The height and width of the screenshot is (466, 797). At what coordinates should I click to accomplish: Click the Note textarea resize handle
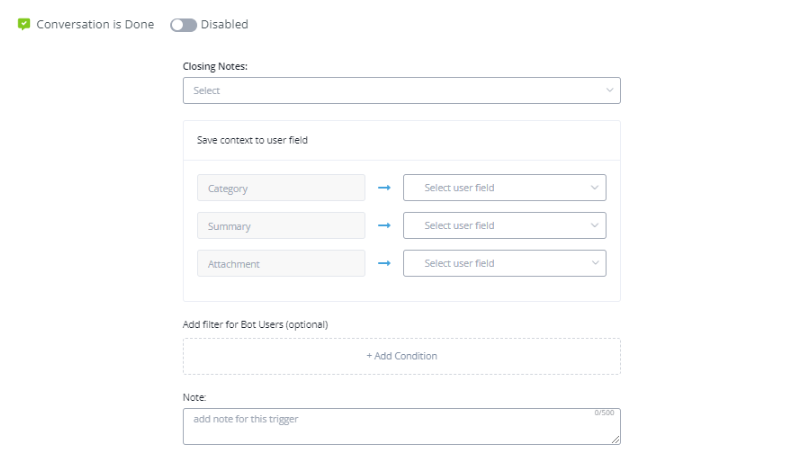(x=616, y=440)
